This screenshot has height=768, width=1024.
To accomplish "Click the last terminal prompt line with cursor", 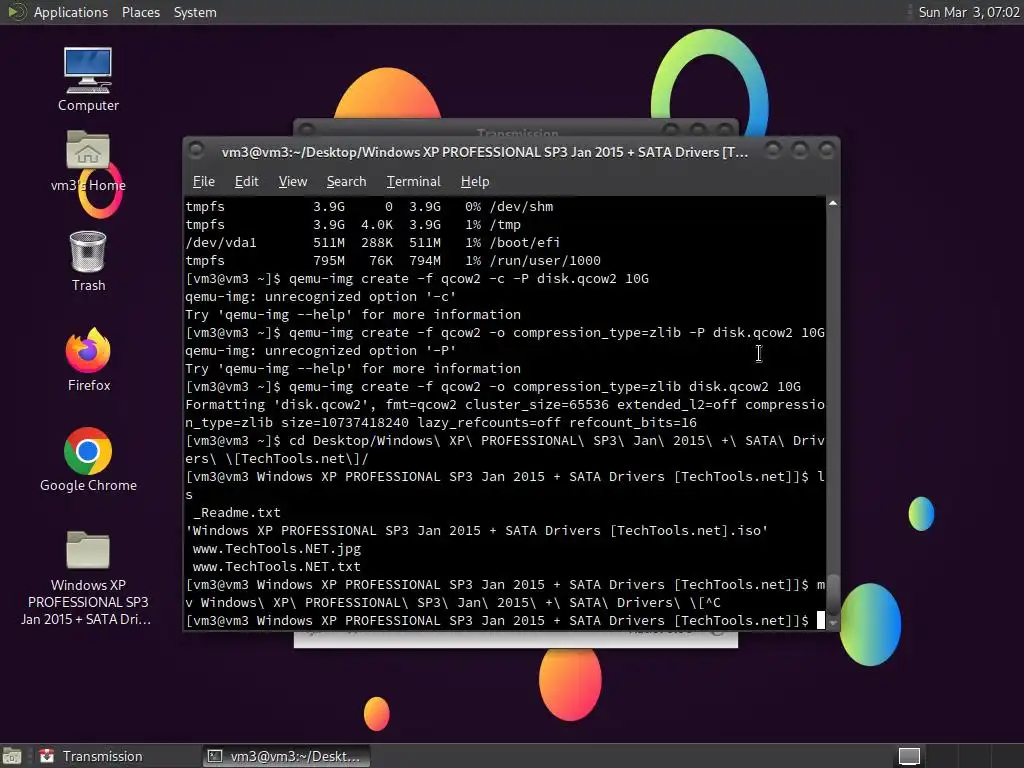I will 505,620.
